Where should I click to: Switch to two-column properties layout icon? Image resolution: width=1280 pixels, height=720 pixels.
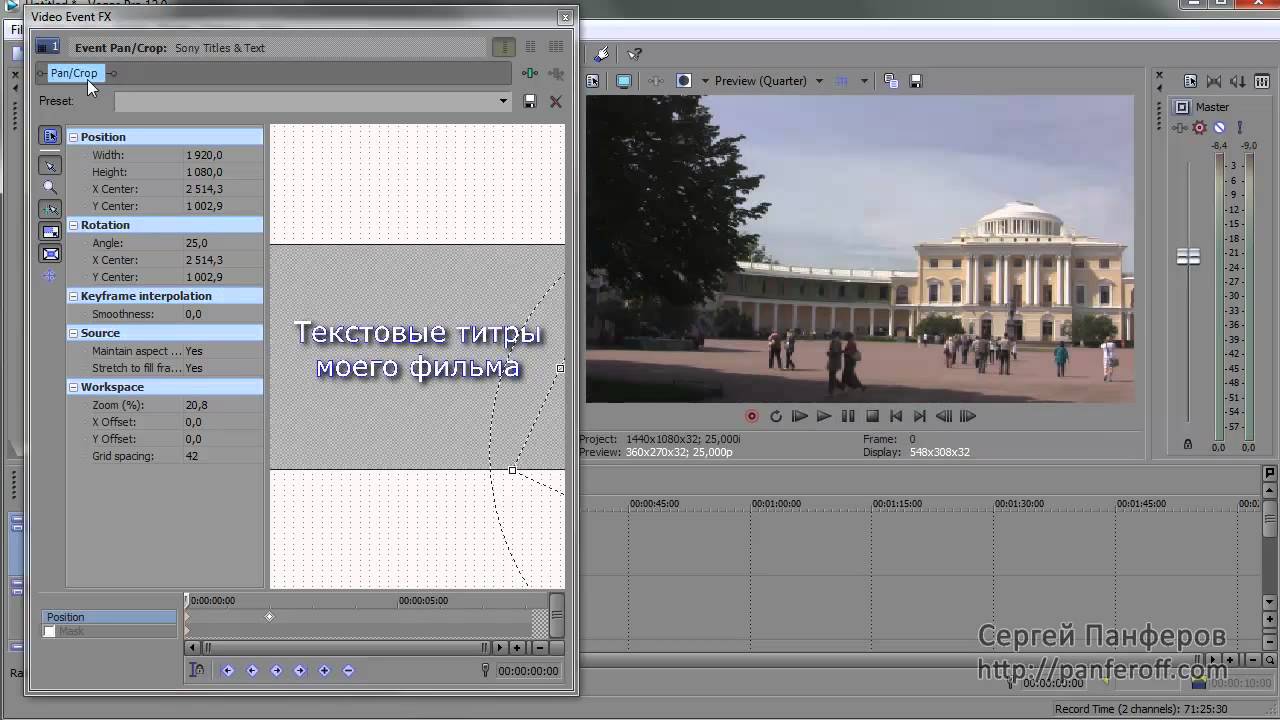530,47
